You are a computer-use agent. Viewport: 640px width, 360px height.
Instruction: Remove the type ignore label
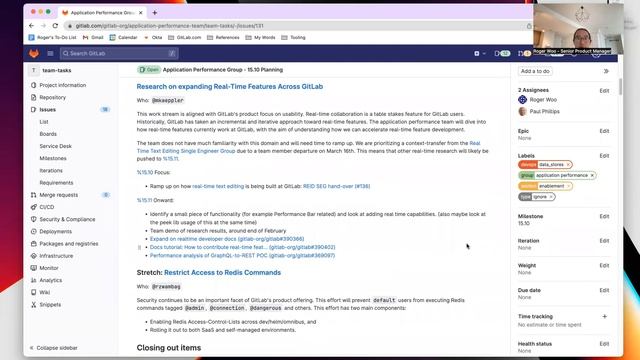tap(551, 197)
